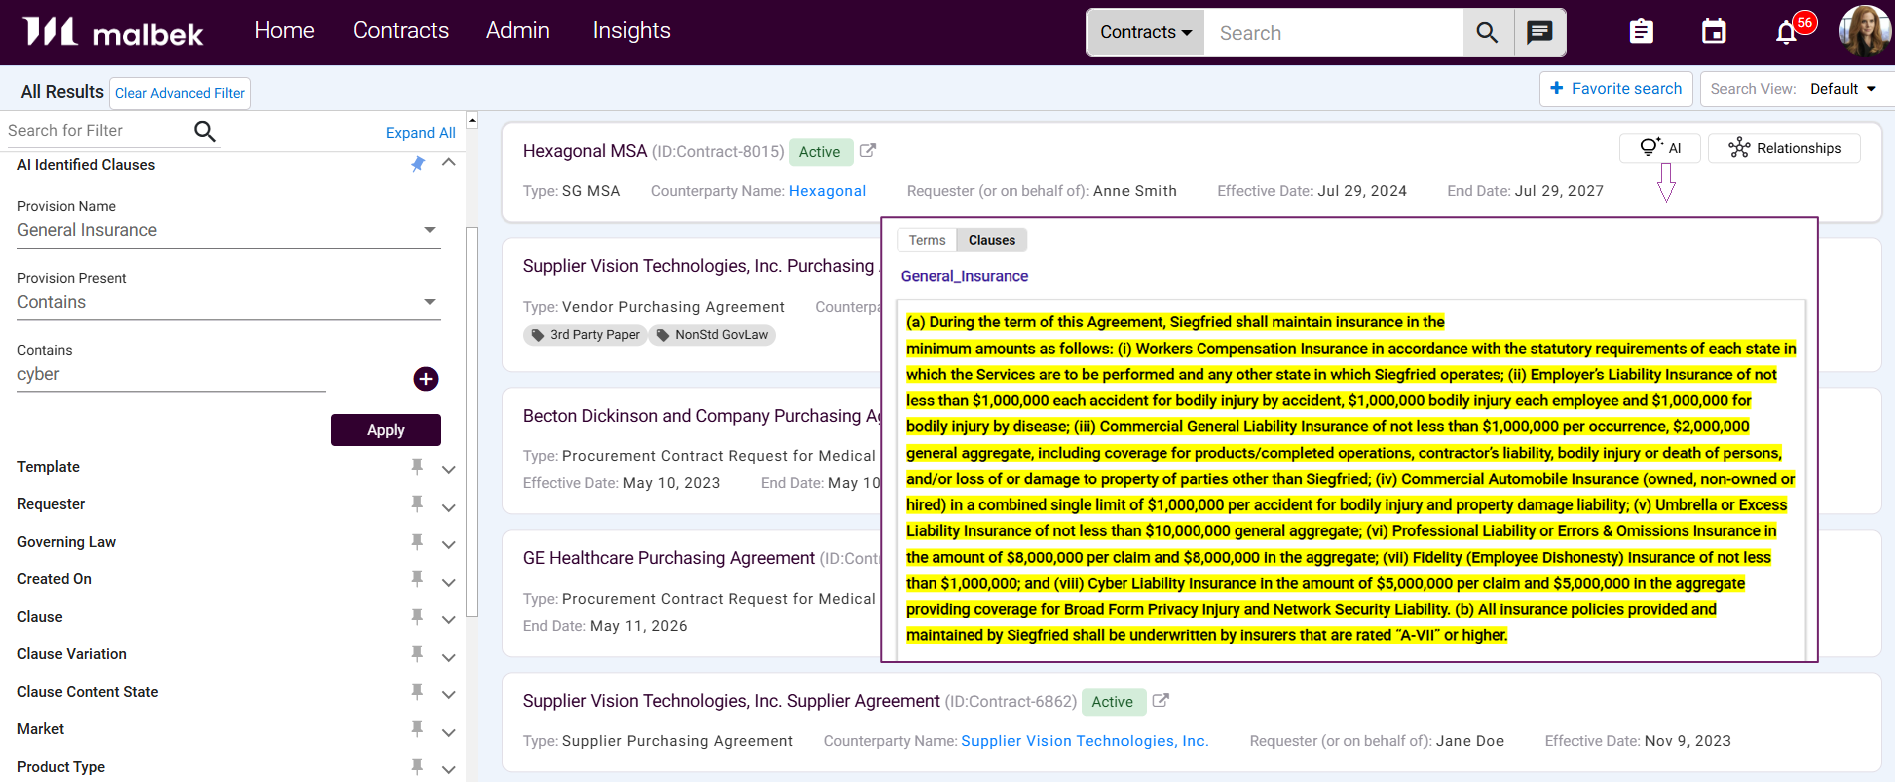Click the filter panel scroll-up arrow
Screen dimensions: 1895x782
[x=472, y=120]
